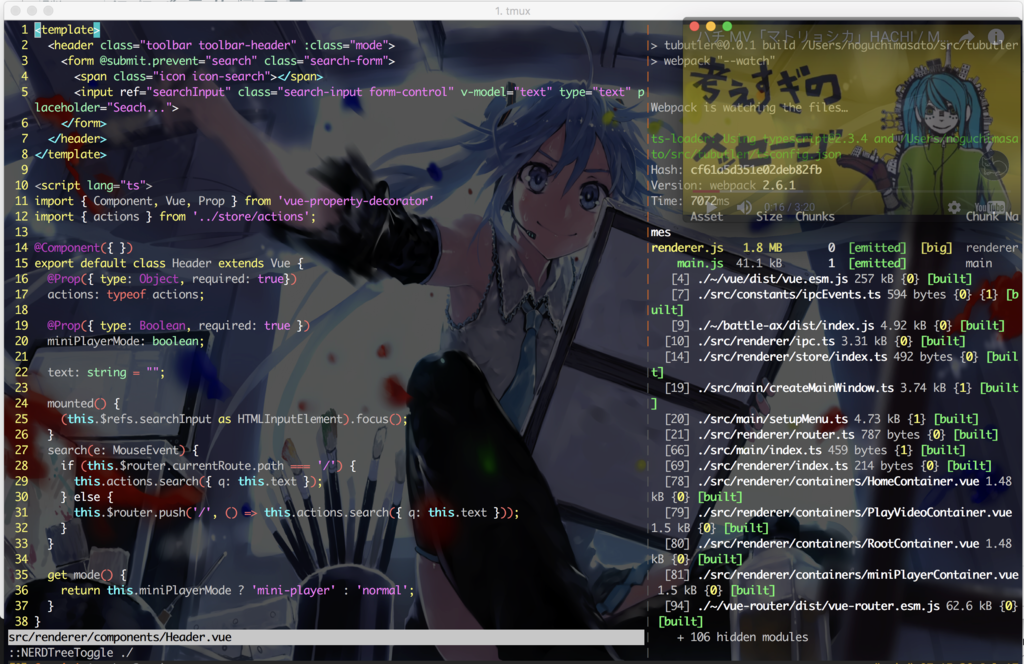Click the YouTube logo in the player
Image resolution: width=1024 pixels, height=664 pixels.
click(x=989, y=208)
